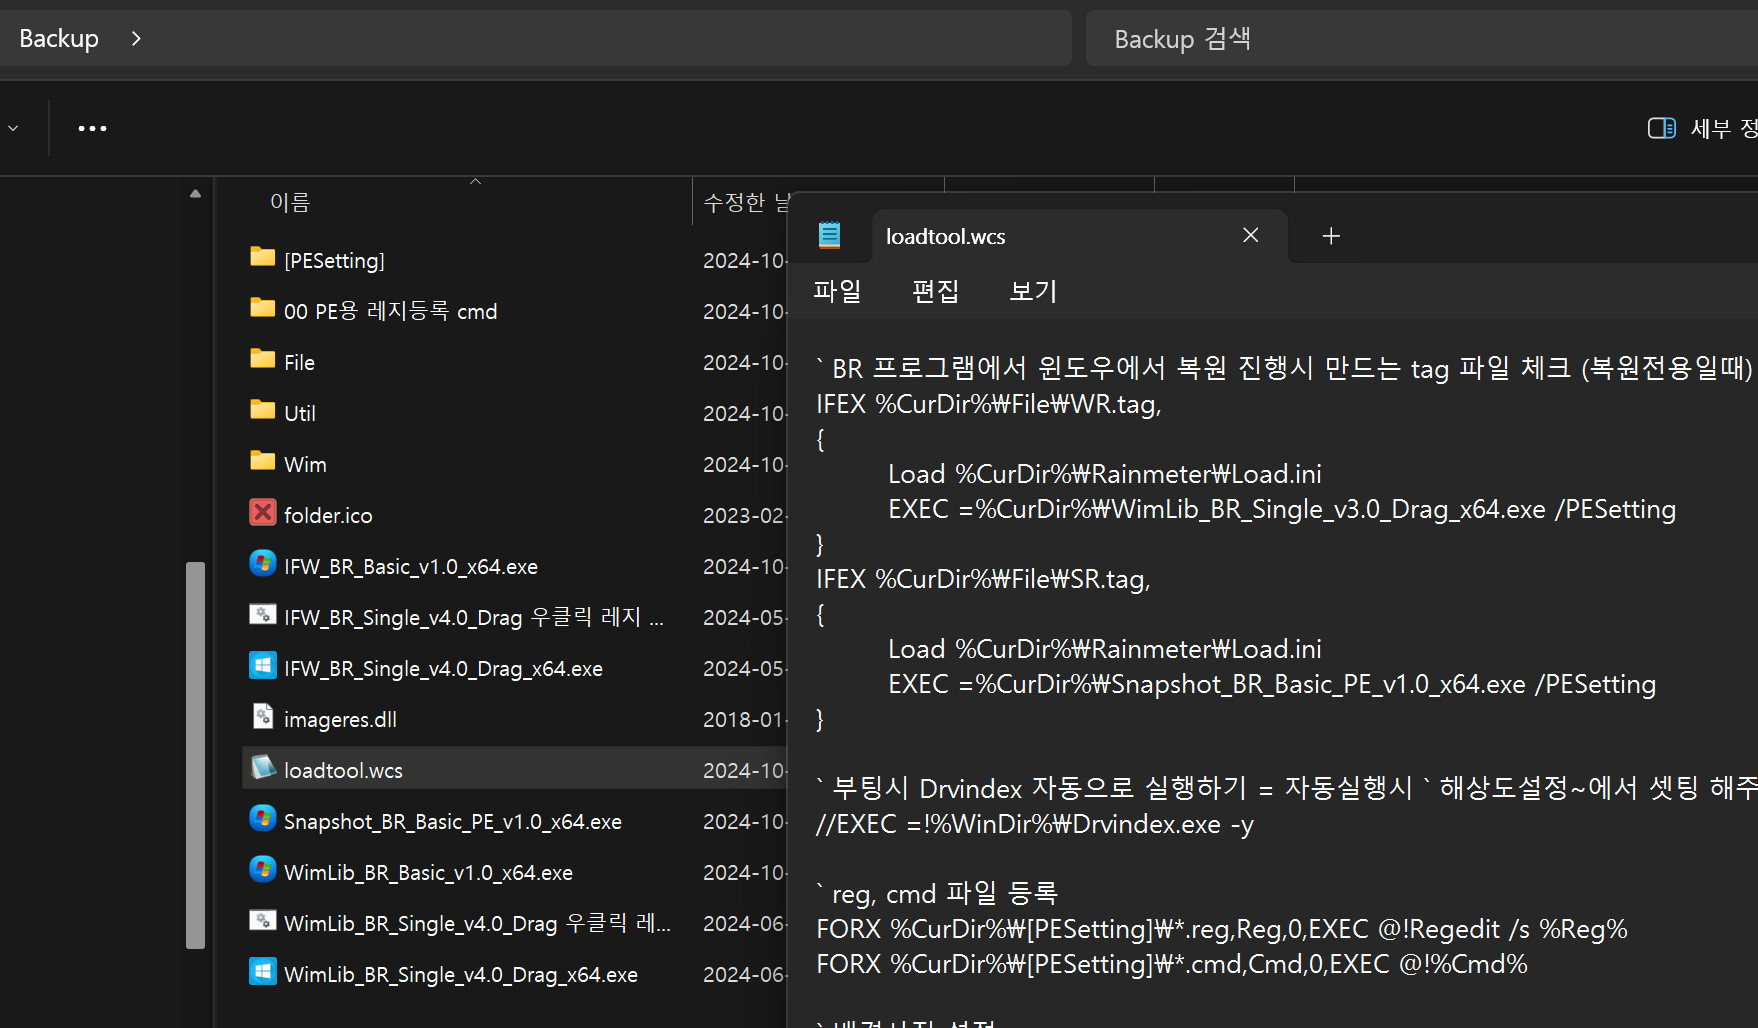1758x1028 pixels.
Task: Click the FORX line ending with @!%Cmd%
Action: 1172,964
